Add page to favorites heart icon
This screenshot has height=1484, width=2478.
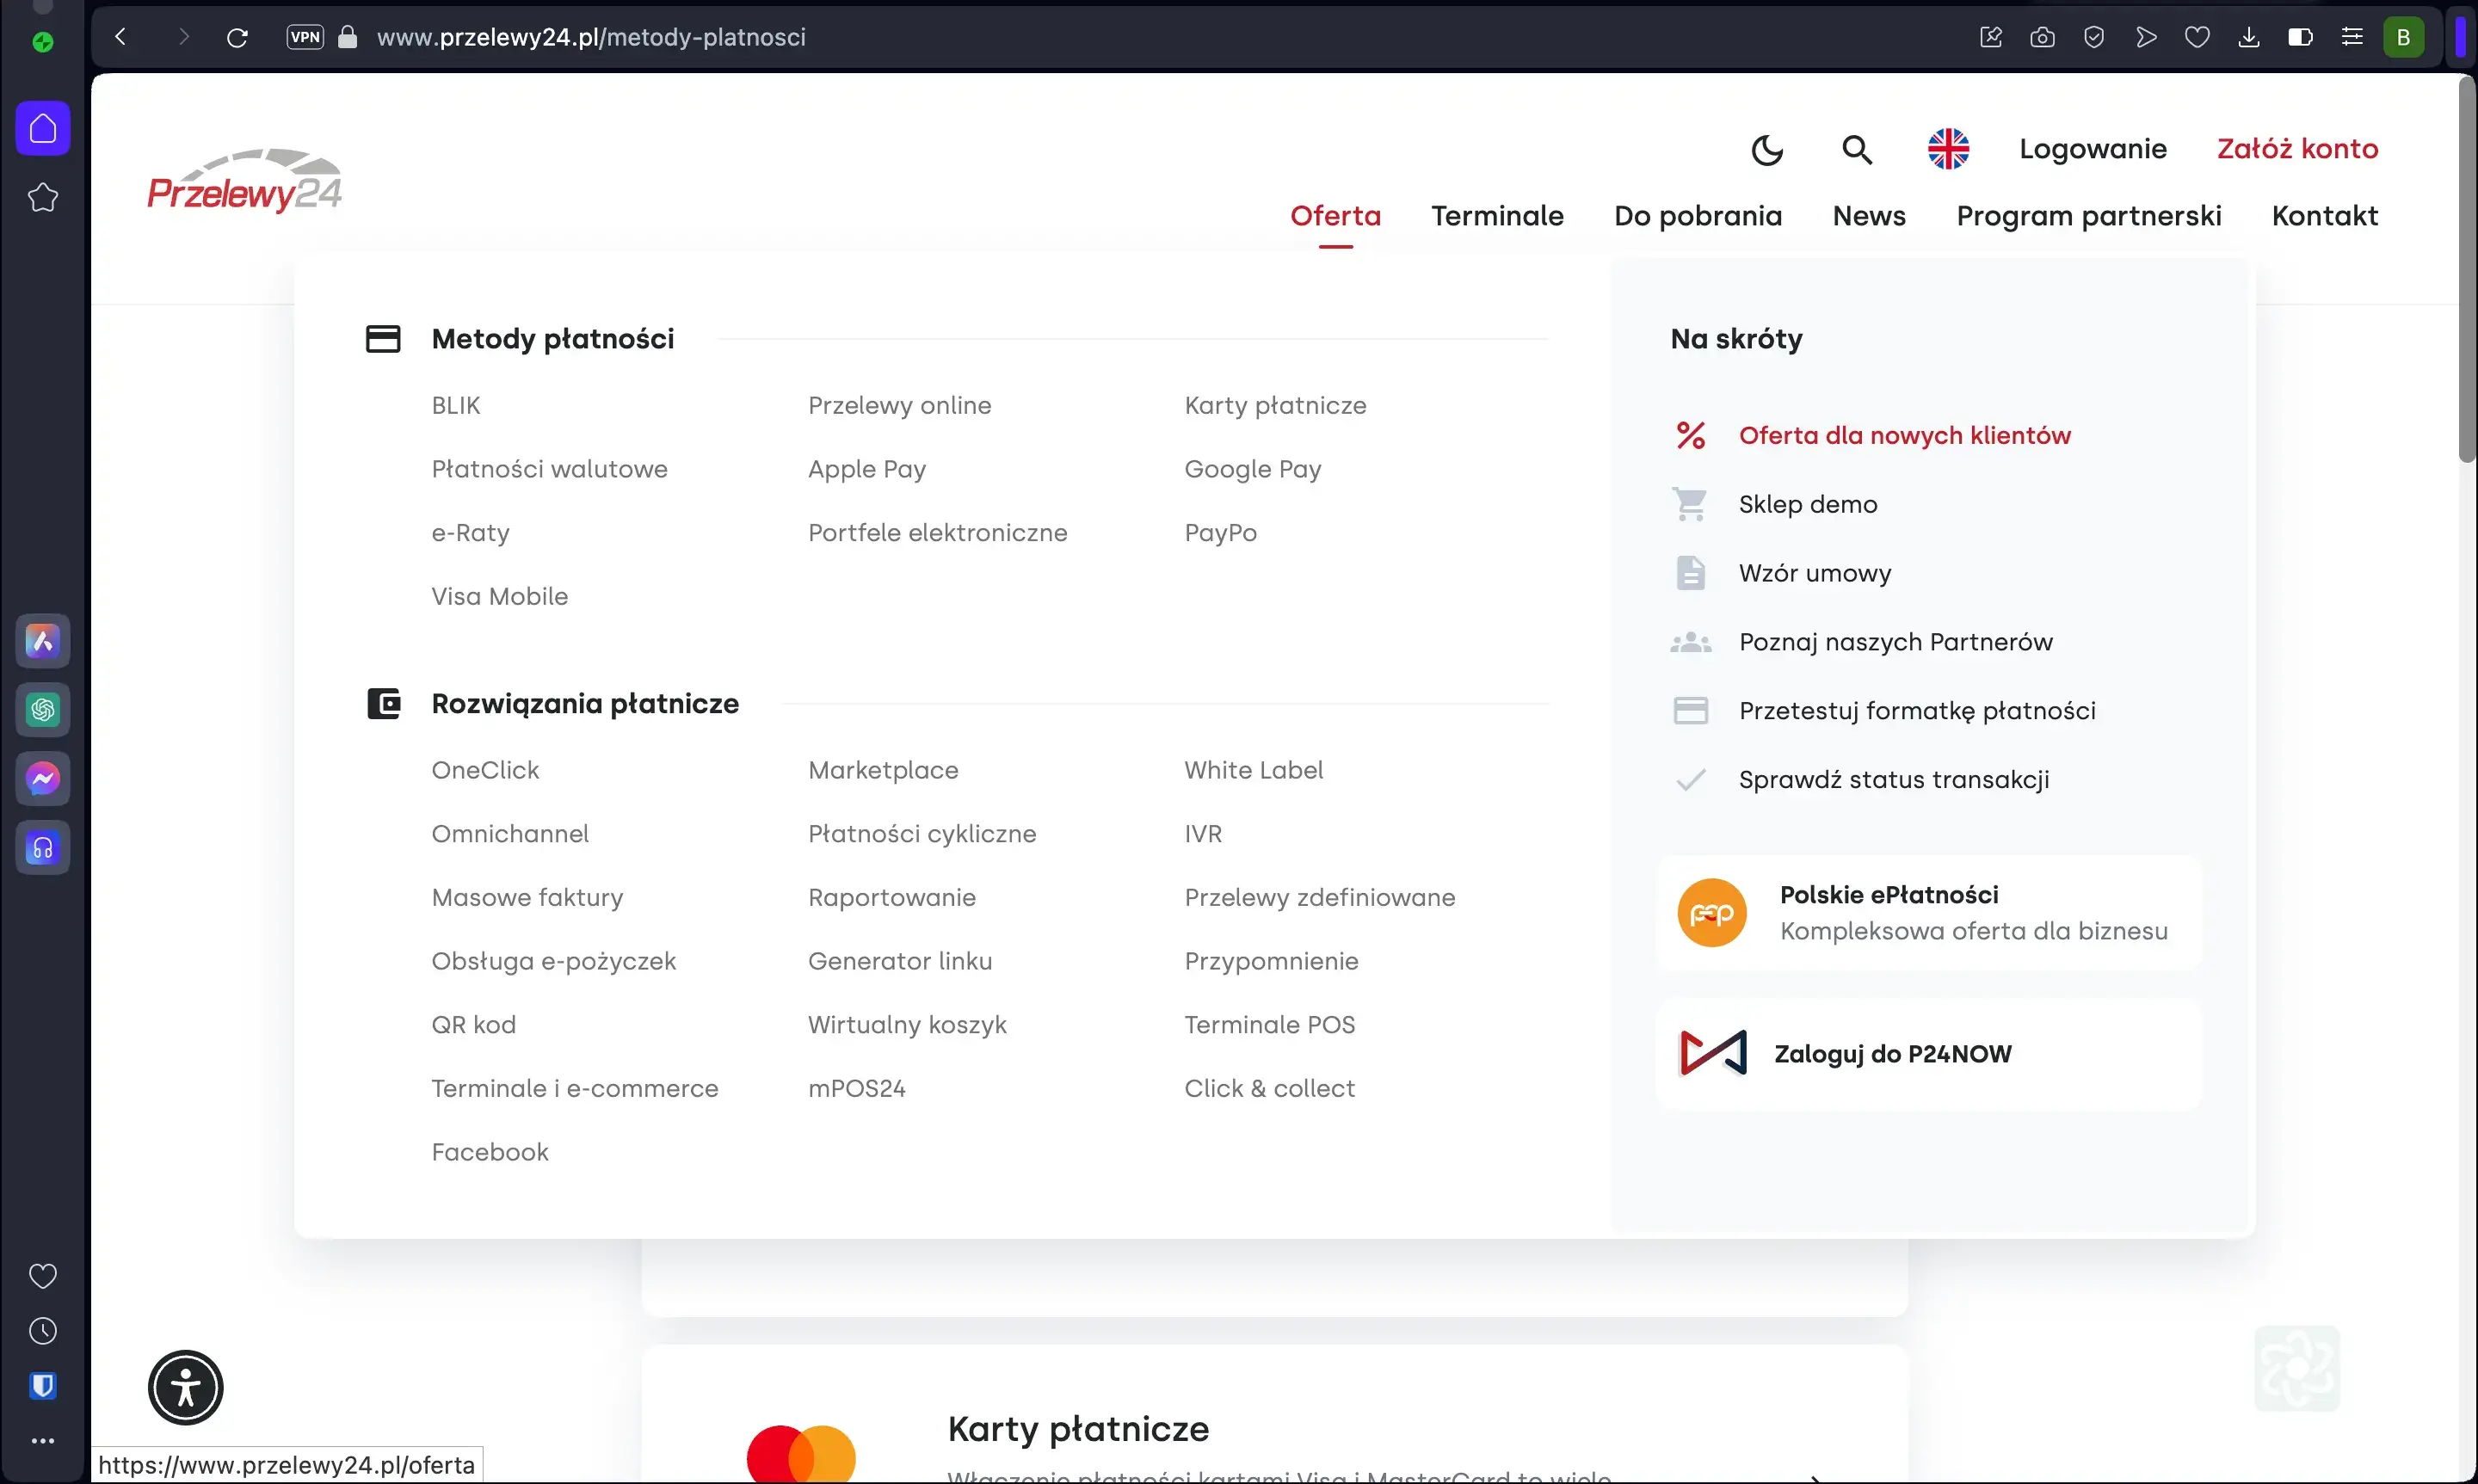click(2197, 37)
